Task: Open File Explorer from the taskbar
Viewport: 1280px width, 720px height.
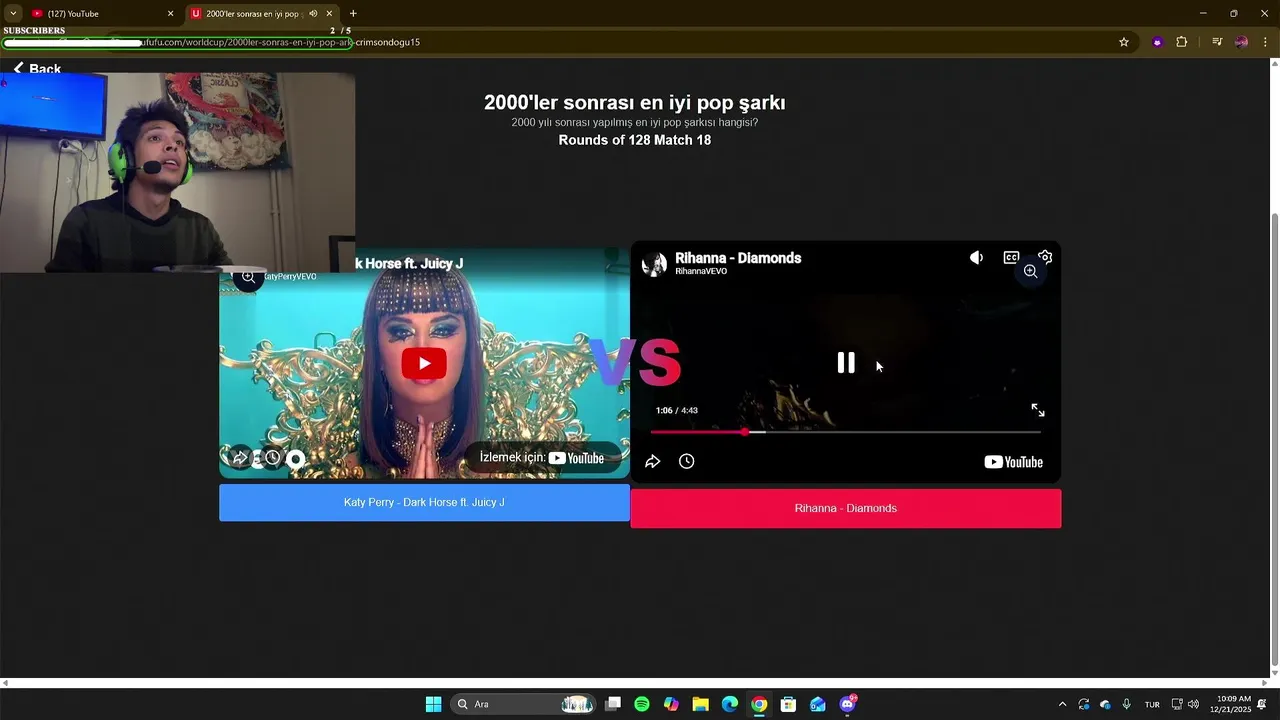Action: point(701,704)
